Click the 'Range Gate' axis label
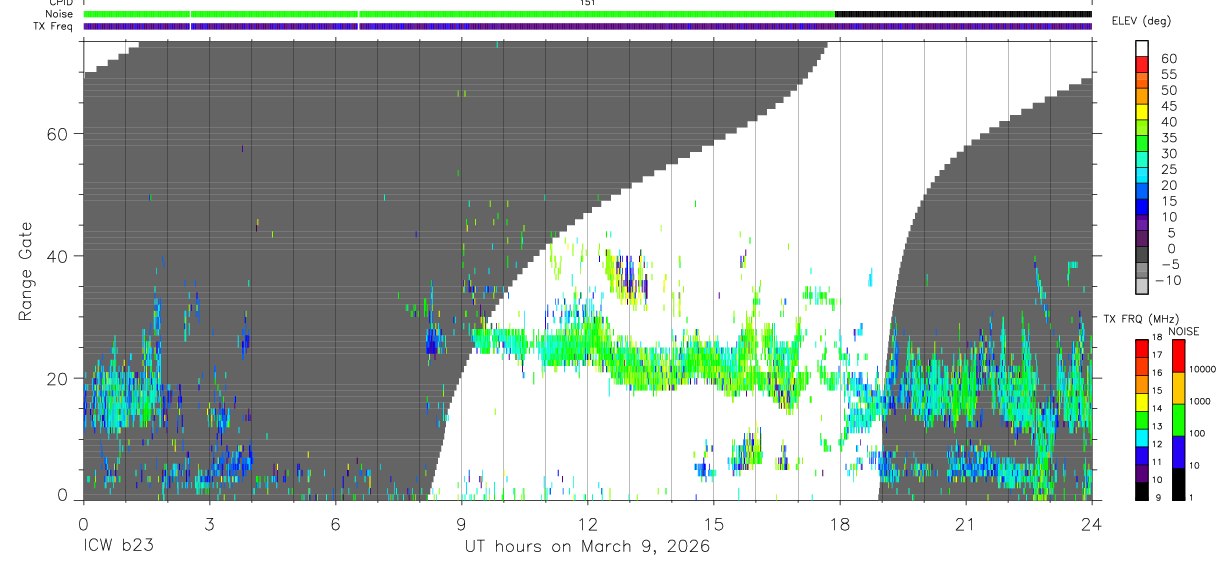Image resolution: width=1228 pixels, height=567 pixels. [26, 271]
